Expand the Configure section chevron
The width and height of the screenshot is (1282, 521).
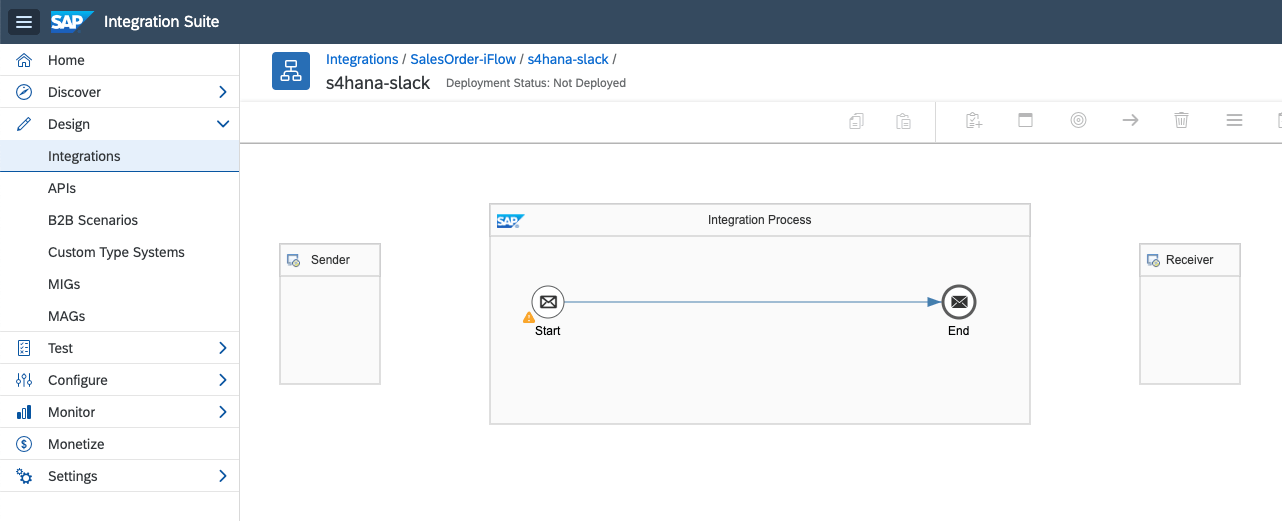click(x=222, y=380)
